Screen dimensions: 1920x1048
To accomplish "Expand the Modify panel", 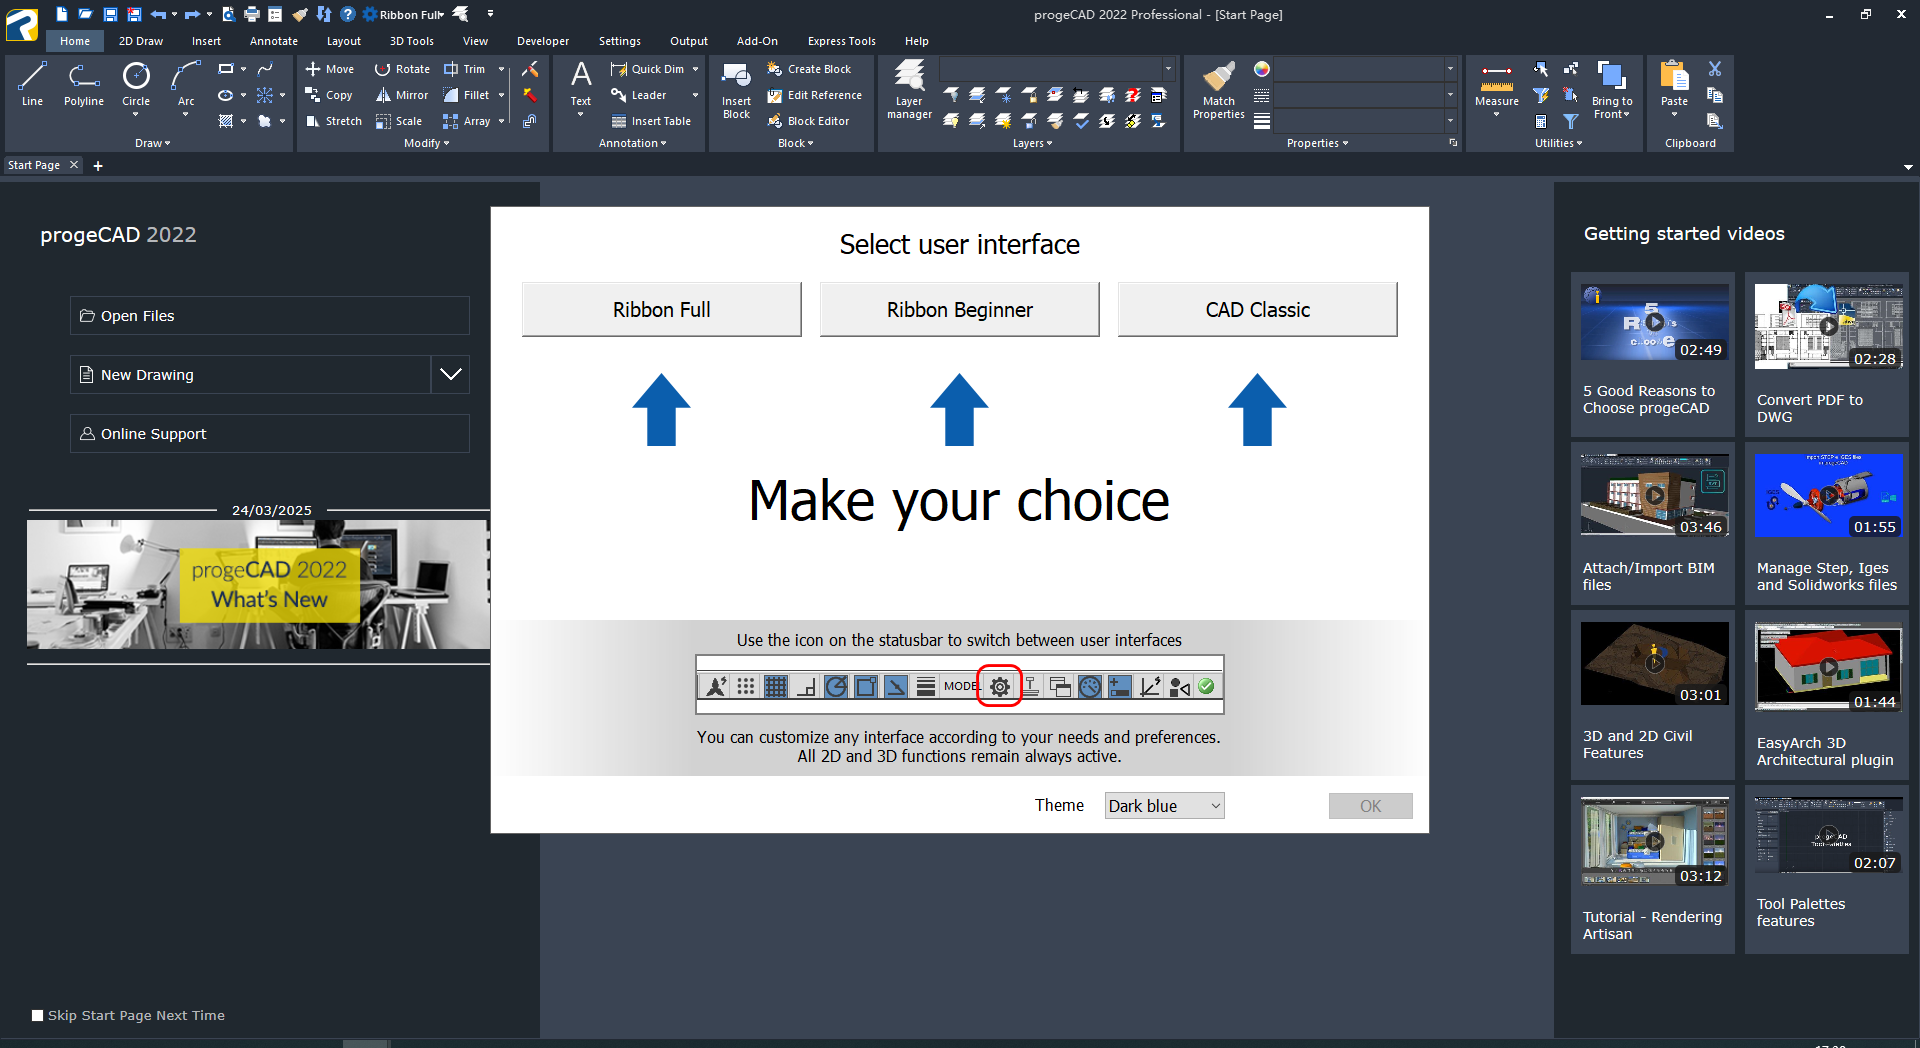I will (x=427, y=143).
